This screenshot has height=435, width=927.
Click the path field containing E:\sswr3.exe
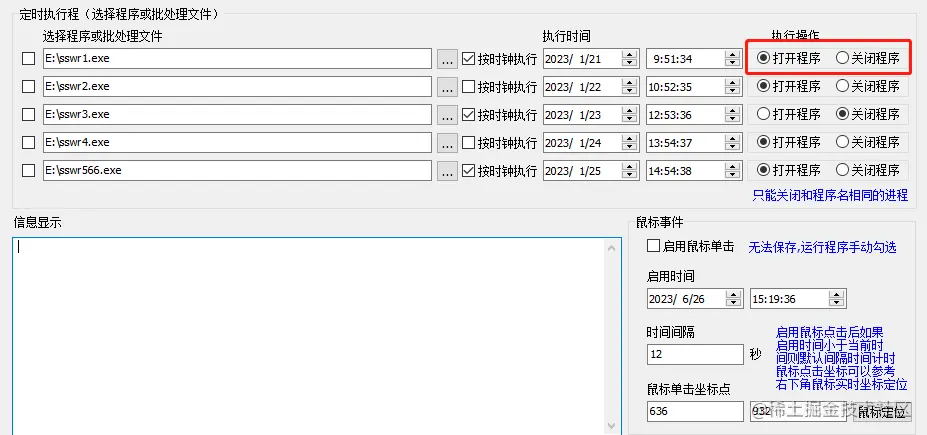pos(237,114)
